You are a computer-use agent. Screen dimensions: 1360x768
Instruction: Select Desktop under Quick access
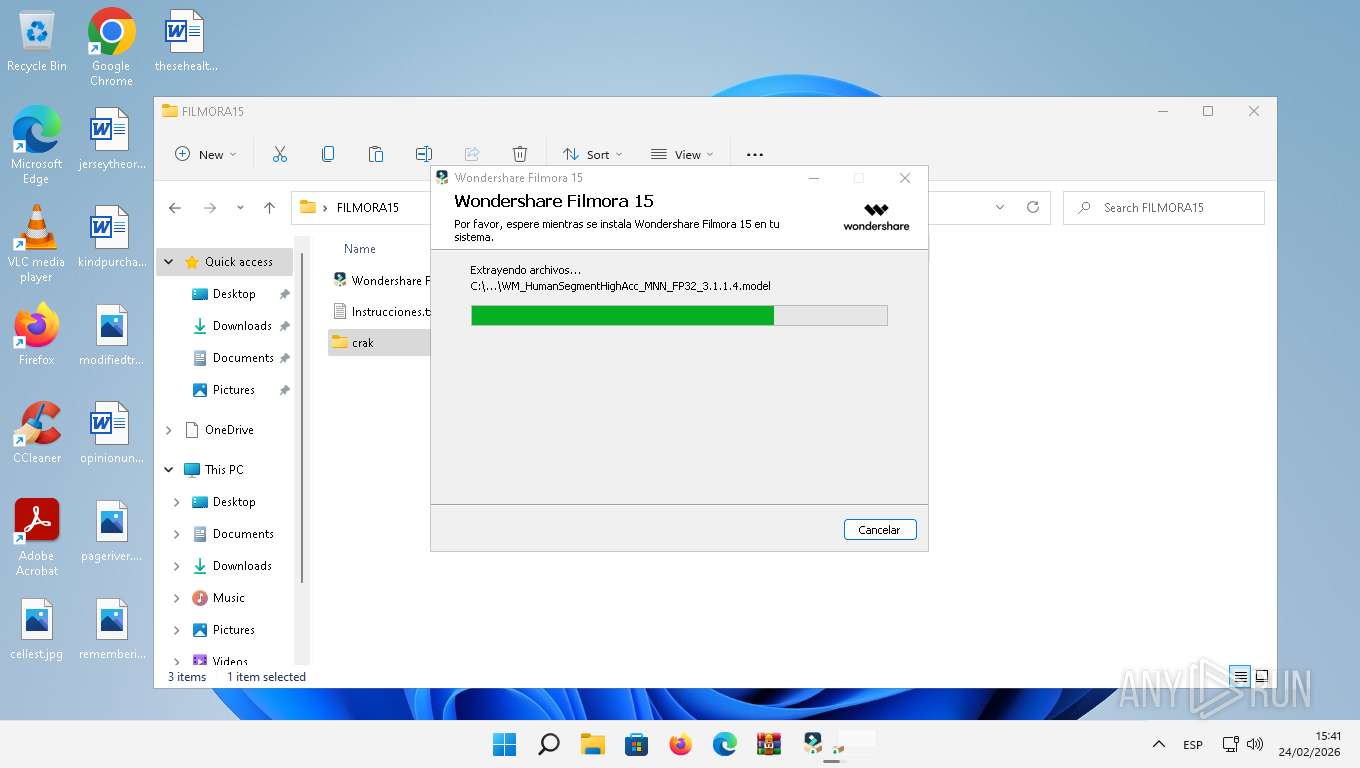233,294
